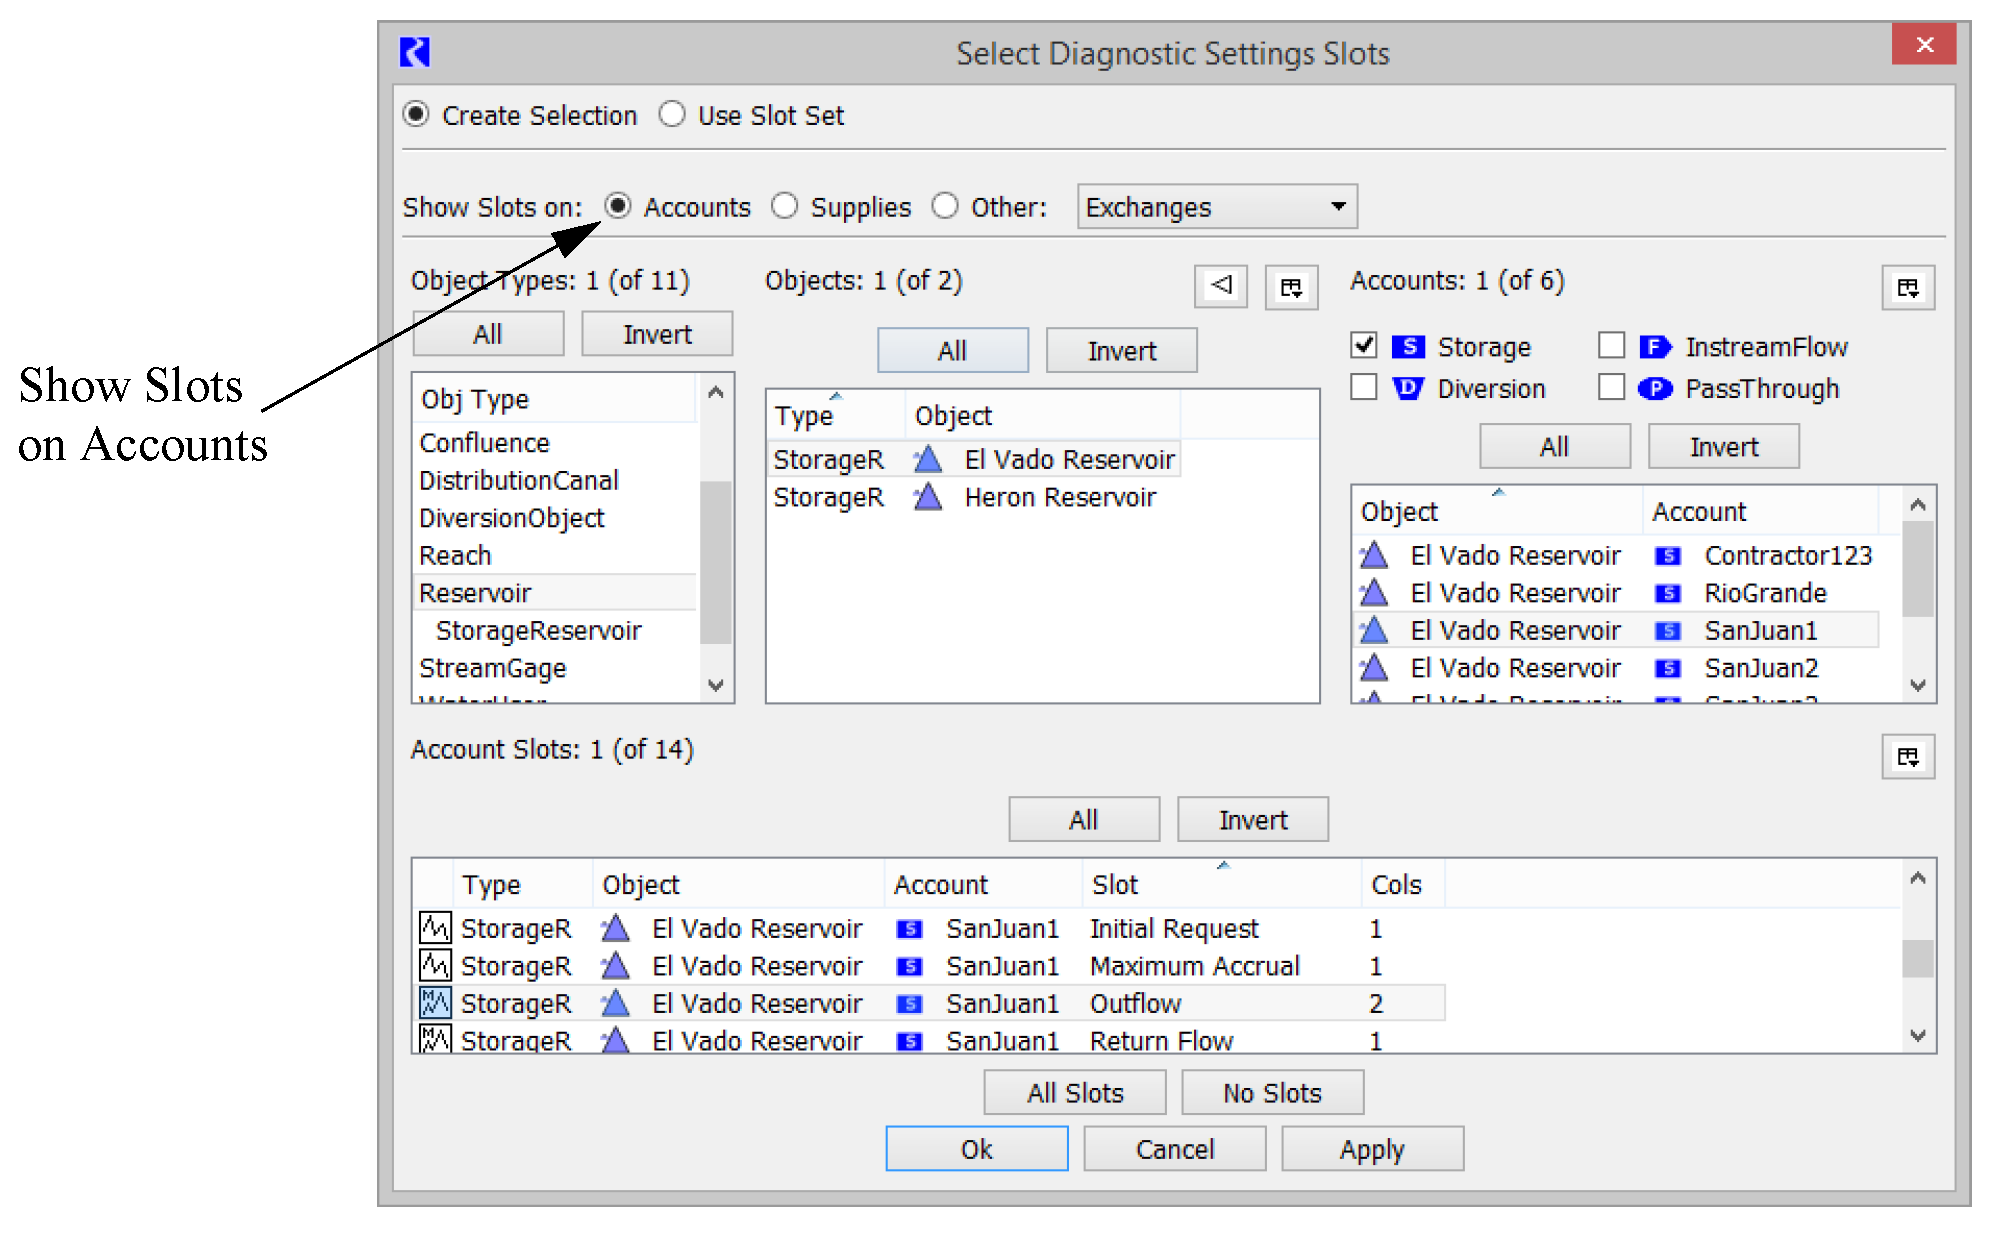Click the multi-column slot icon on Outflow row
This screenshot has height=1236, width=1996.
434,1003
